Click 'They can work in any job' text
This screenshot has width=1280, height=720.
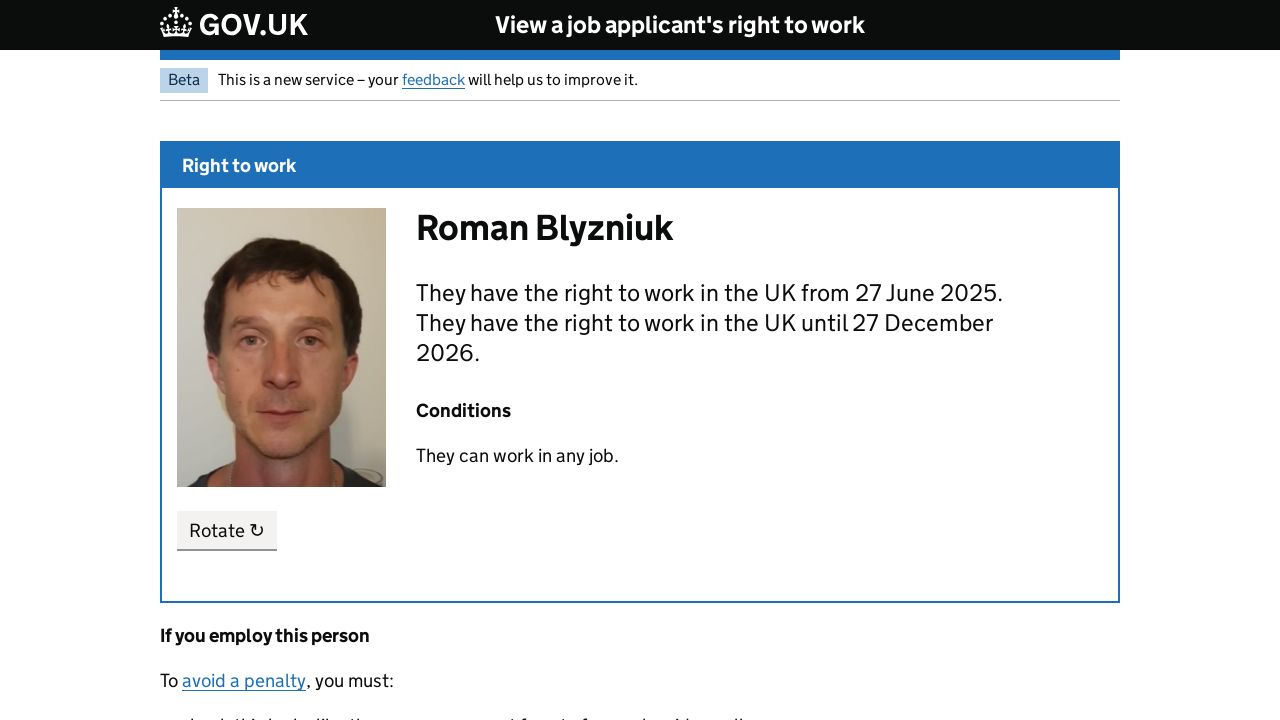click(x=517, y=456)
